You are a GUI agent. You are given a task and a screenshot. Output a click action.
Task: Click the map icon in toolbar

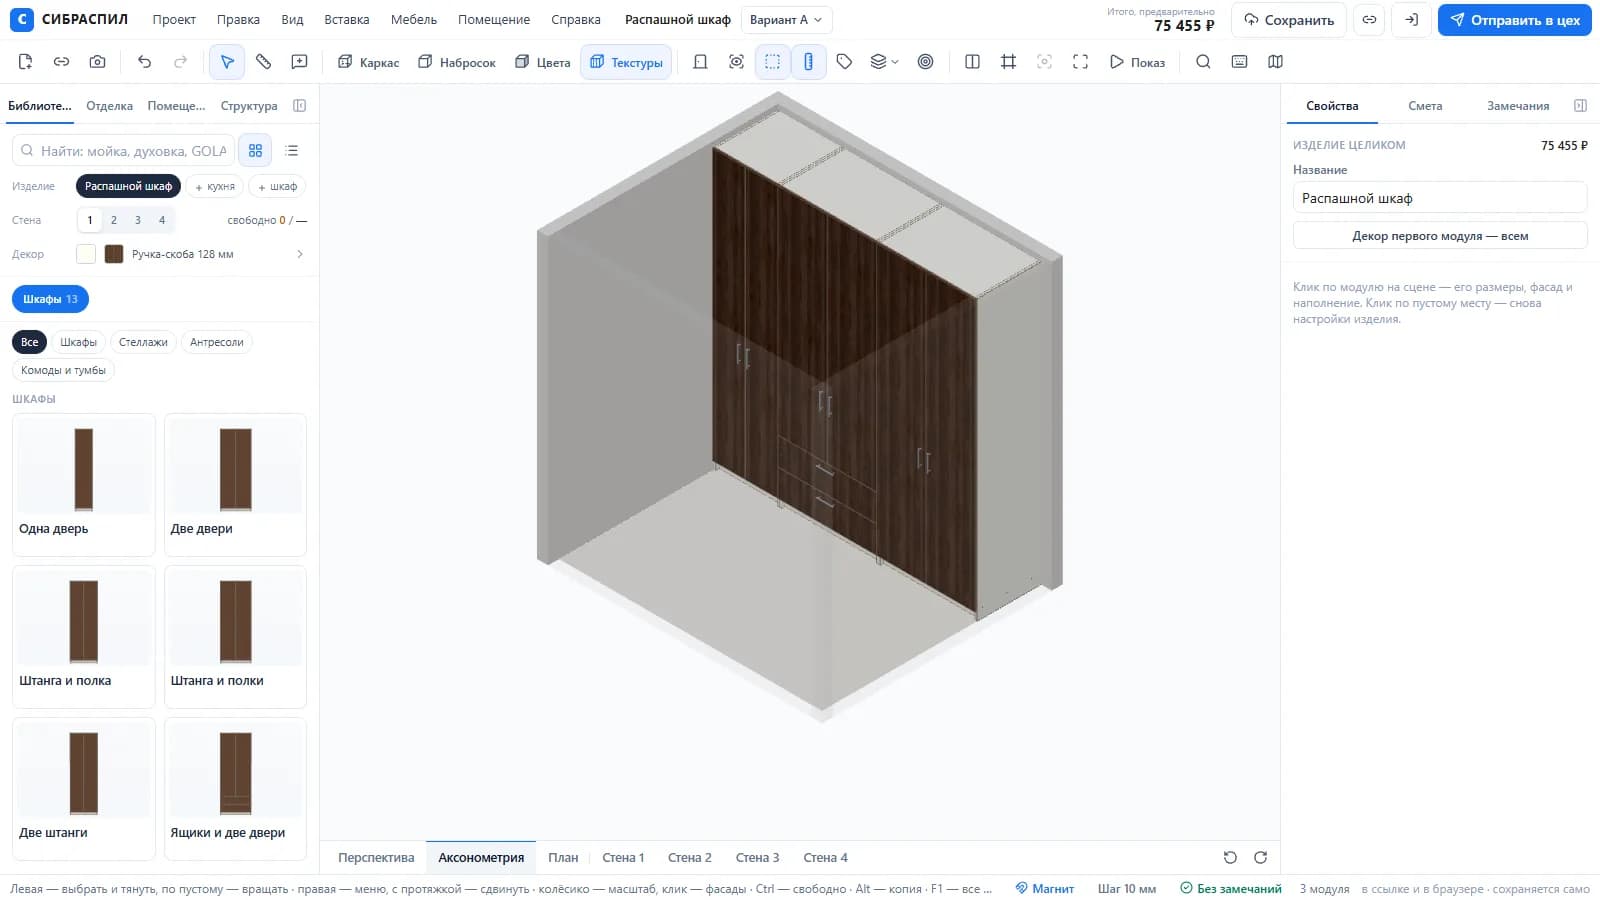click(x=1275, y=62)
